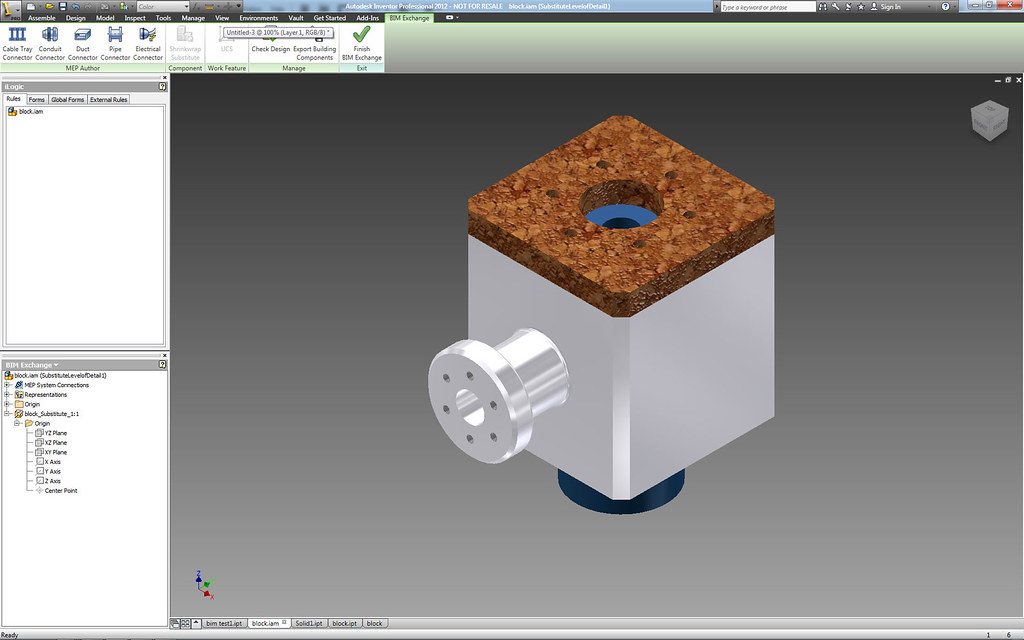Open the Assemble ribbon tab
Image resolution: width=1024 pixels, height=640 pixels.
42,18
